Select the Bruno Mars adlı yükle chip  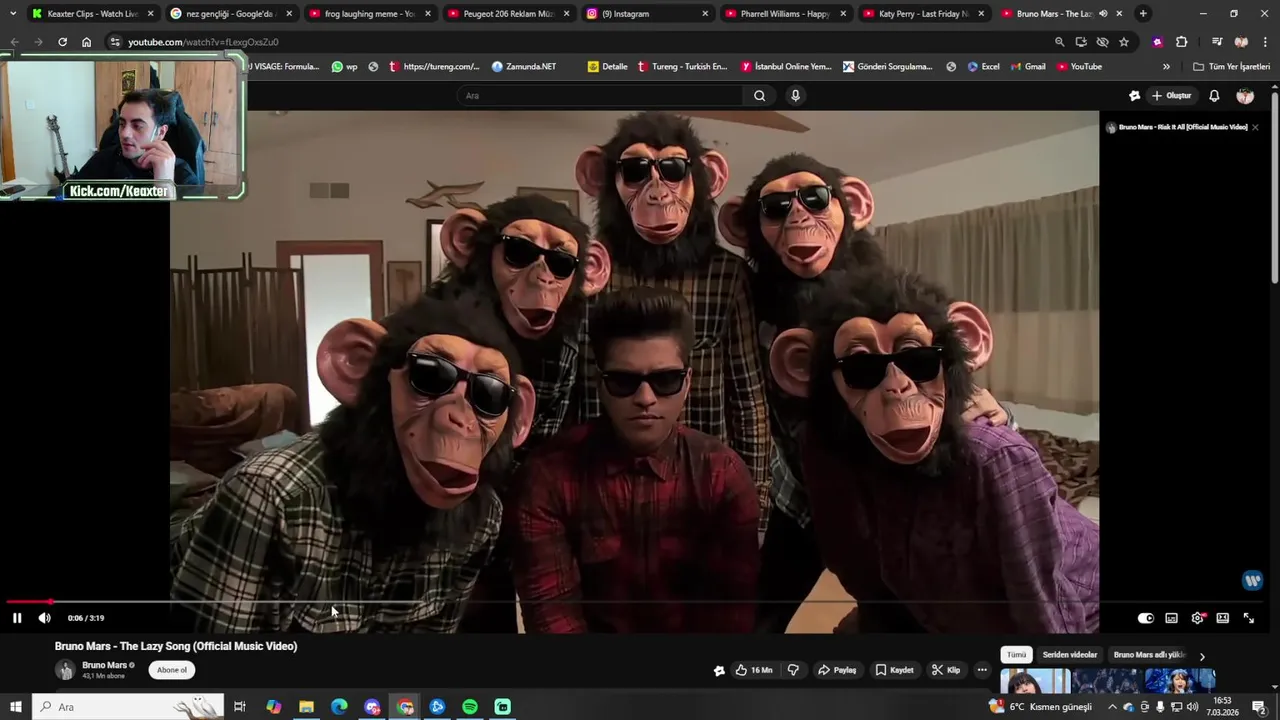click(1149, 655)
